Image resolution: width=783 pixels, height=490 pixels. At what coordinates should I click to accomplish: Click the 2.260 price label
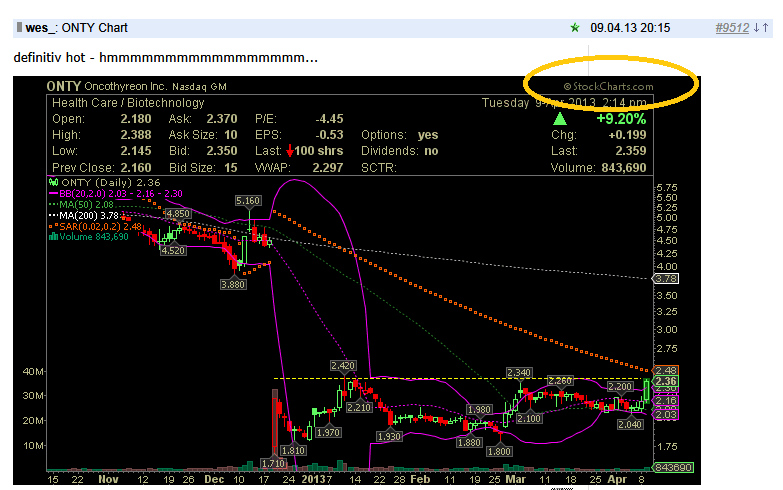[560, 381]
